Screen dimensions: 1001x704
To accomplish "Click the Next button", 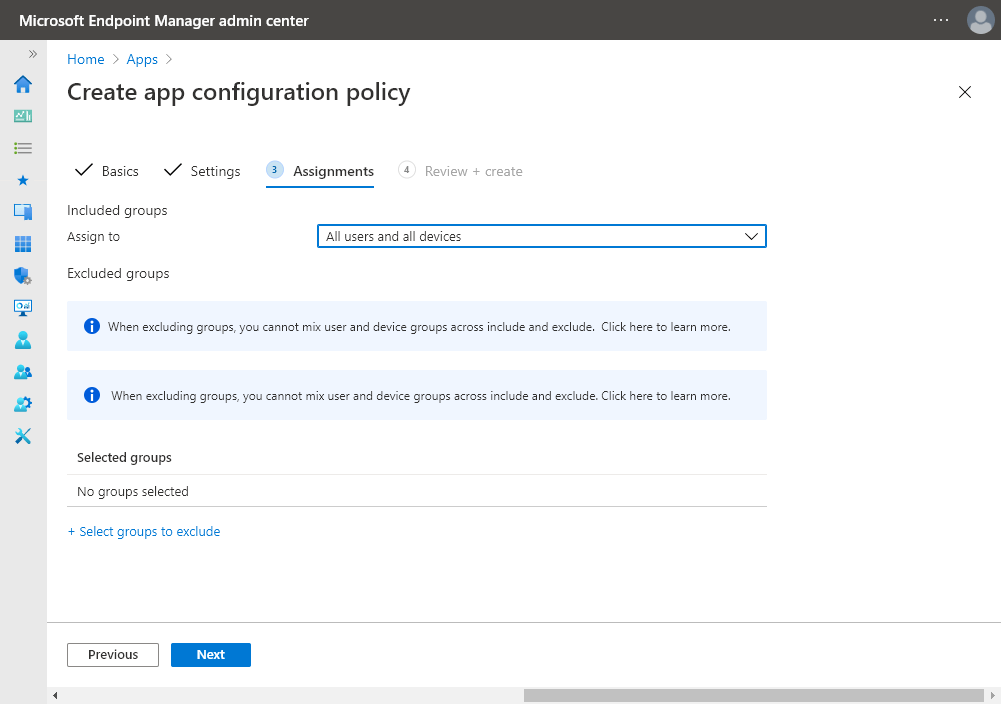I will pyautogui.click(x=211, y=655).
